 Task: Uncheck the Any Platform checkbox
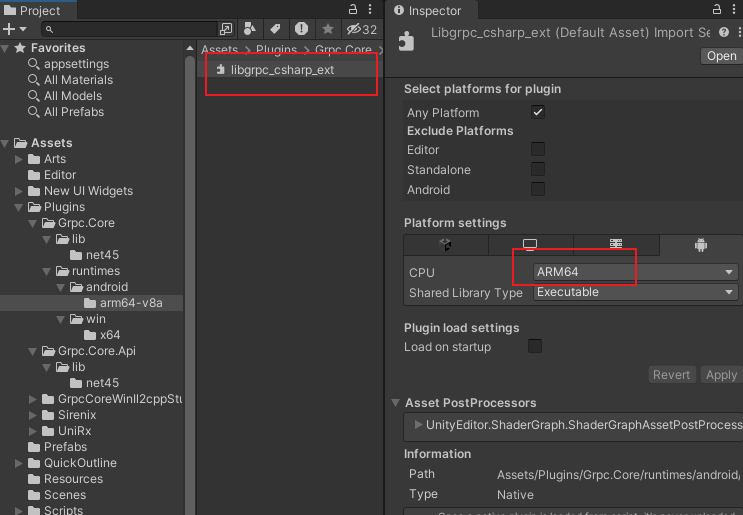click(x=538, y=113)
